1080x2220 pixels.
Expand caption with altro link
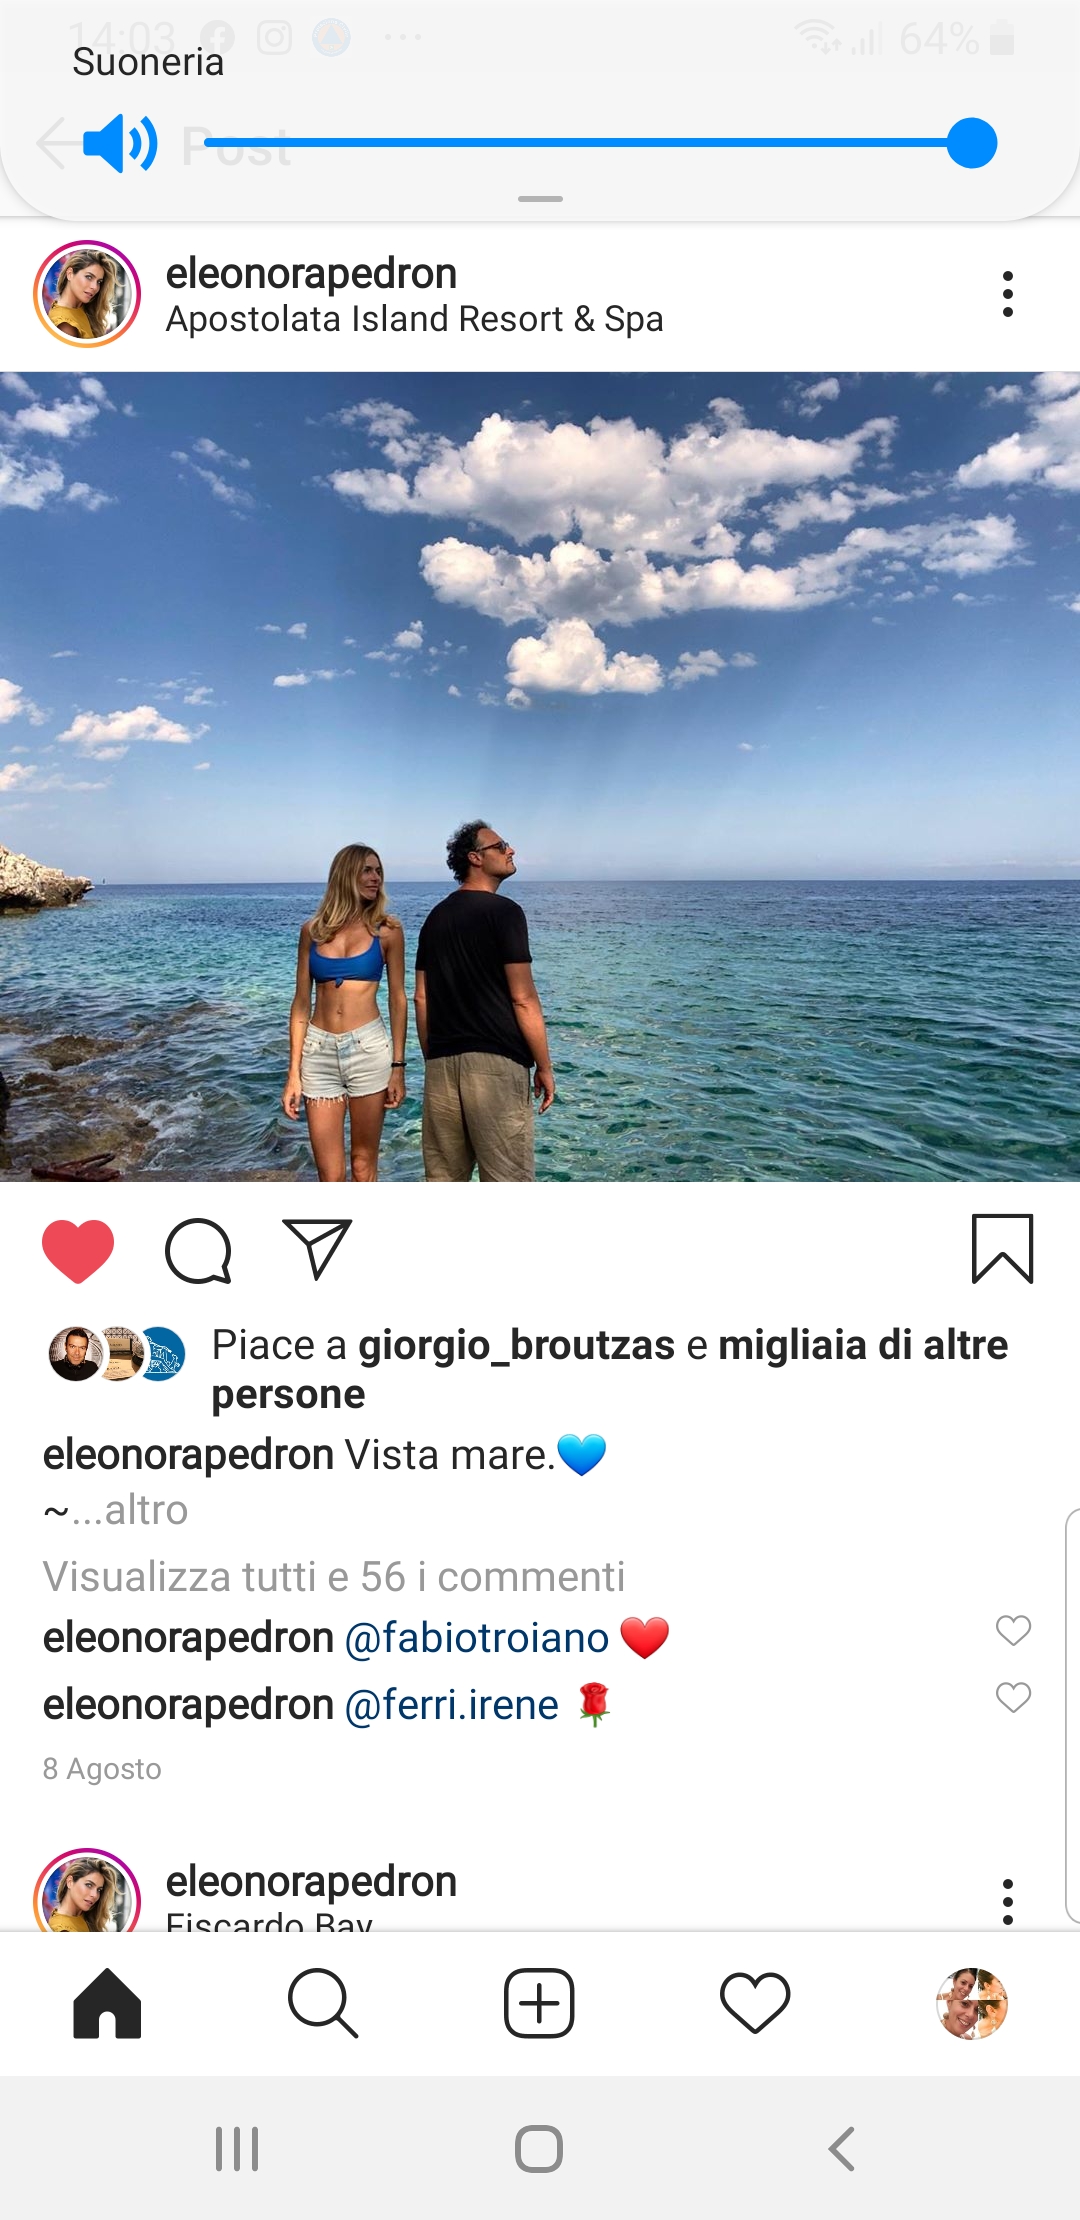tap(146, 1510)
